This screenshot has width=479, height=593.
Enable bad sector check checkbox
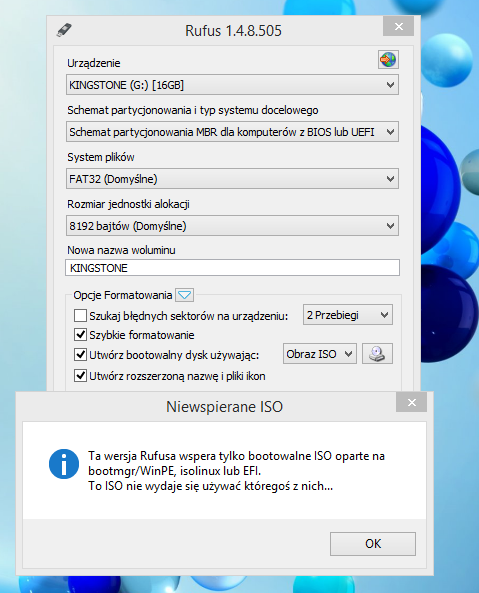click(80, 315)
